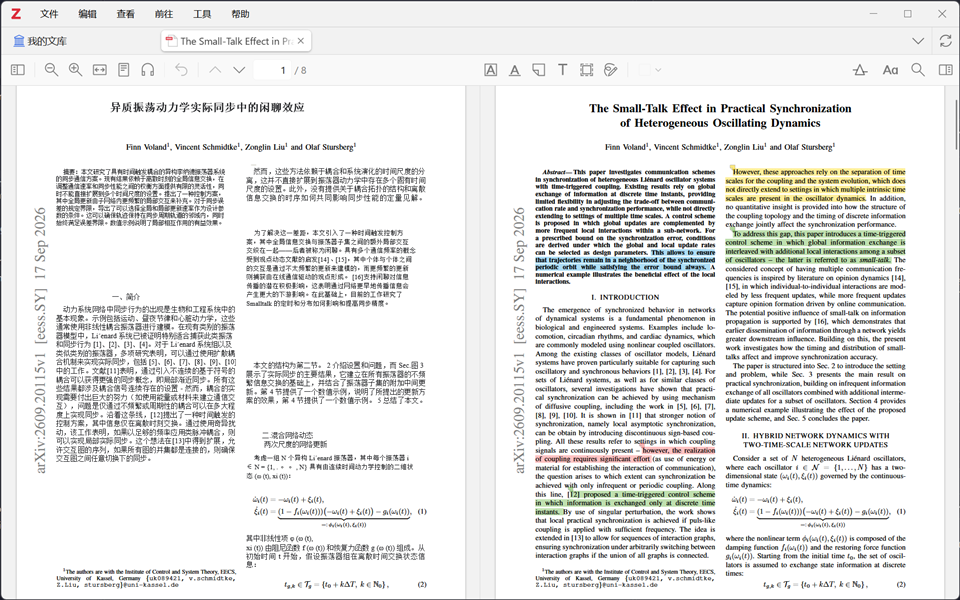
Task: Click 'Abstract—' at start of abstract
Action: coord(557,172)
